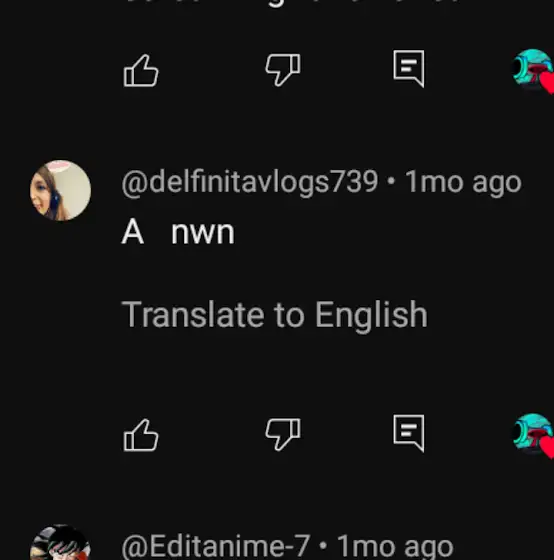
Task: Open replies for delfinitavlogs739's comment
Action: click(409, 433)
